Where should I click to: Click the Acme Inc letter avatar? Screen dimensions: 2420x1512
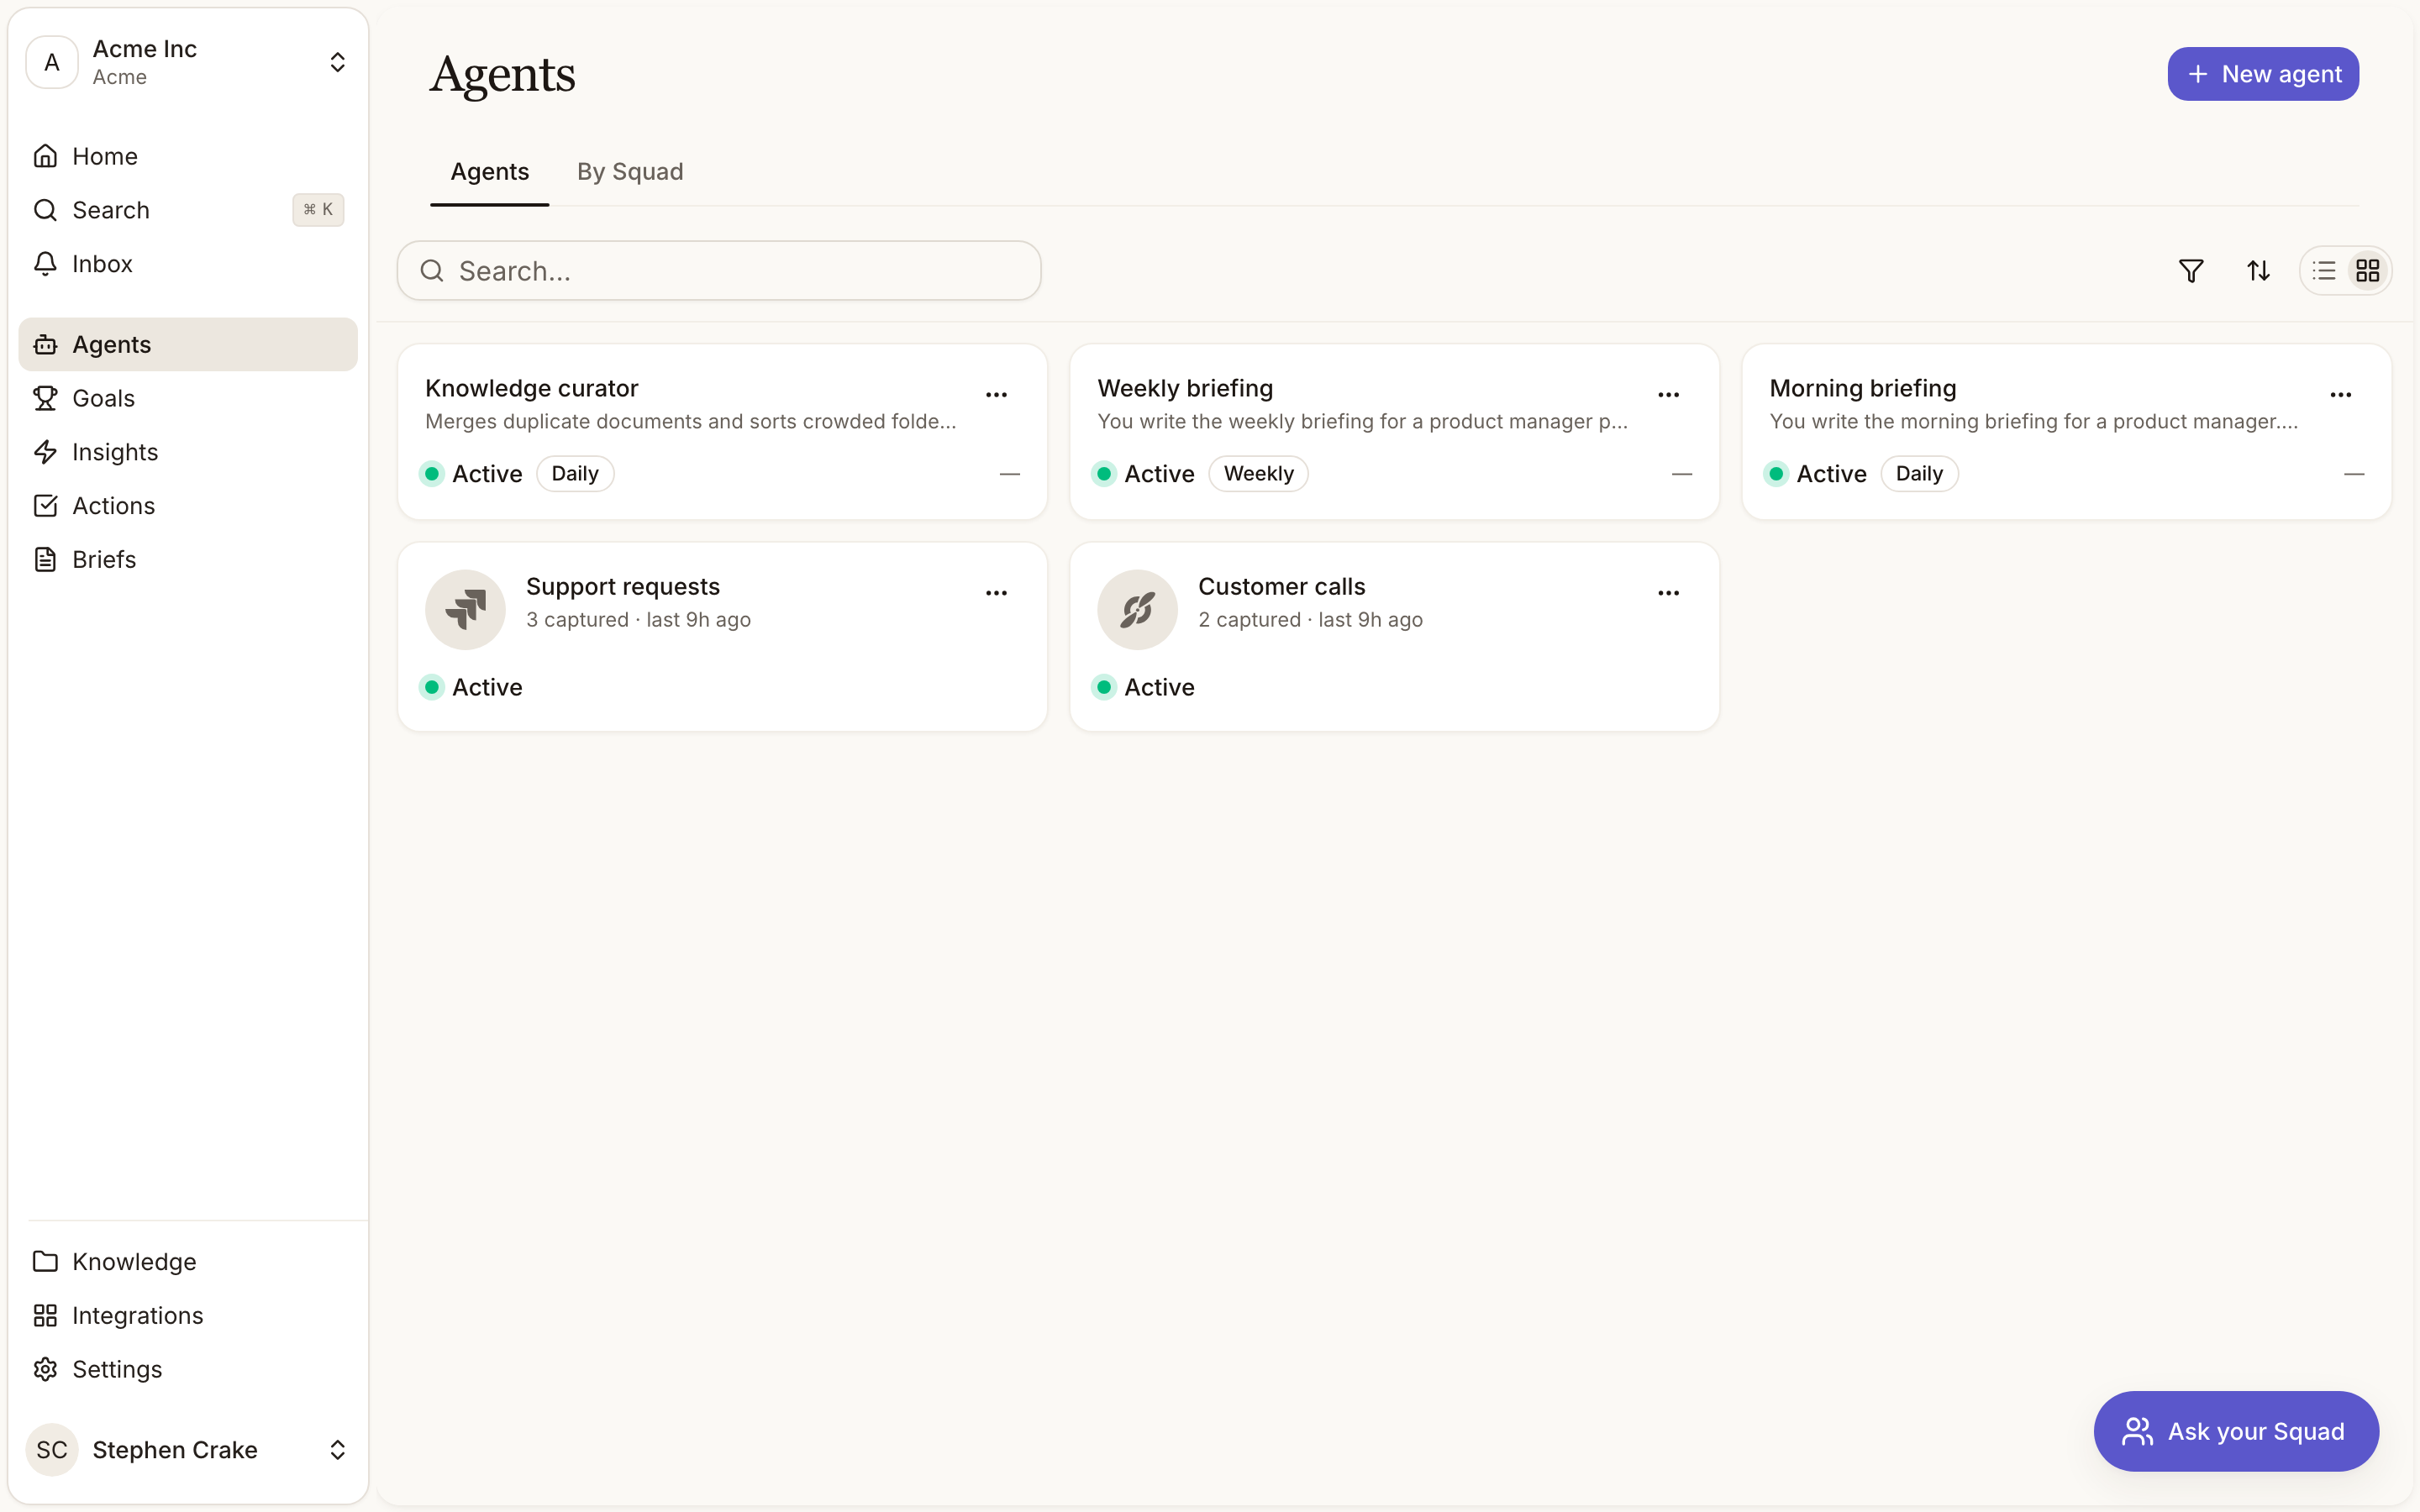tap(52, 62)
